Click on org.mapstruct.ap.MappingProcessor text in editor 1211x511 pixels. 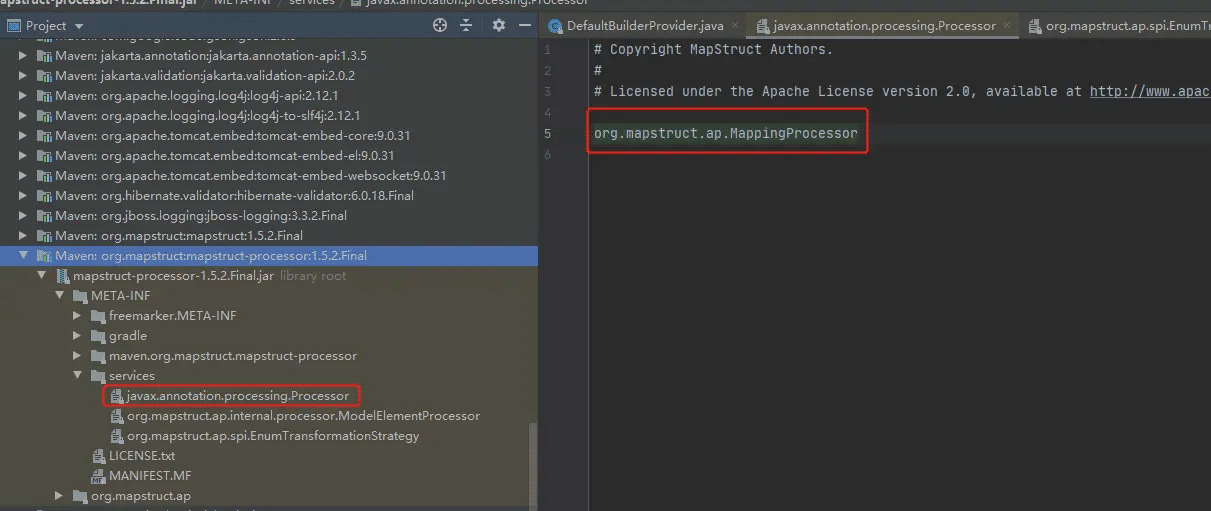(x=726, y=133)
